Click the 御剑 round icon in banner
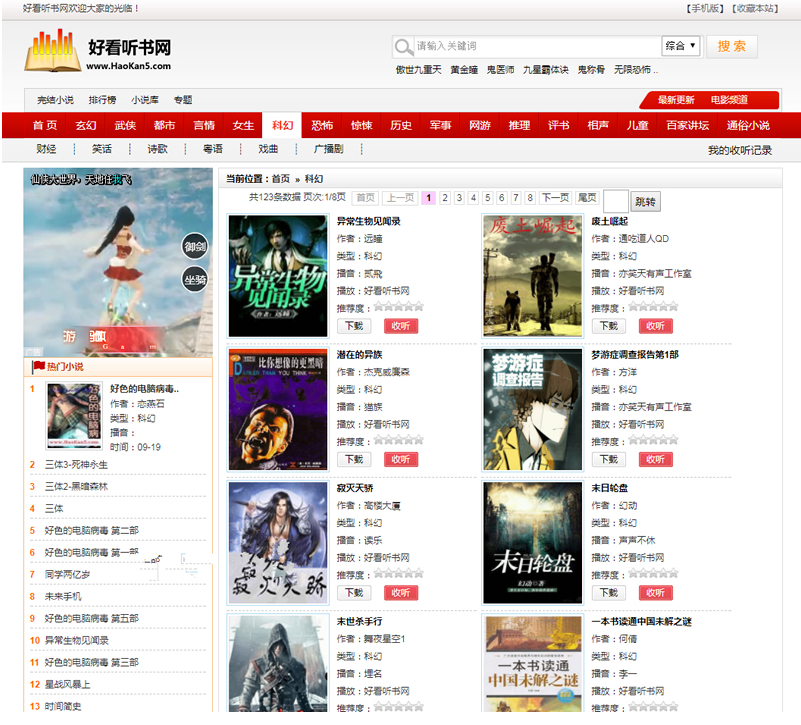This screenshot has width=801, height=725. point(195,247)
